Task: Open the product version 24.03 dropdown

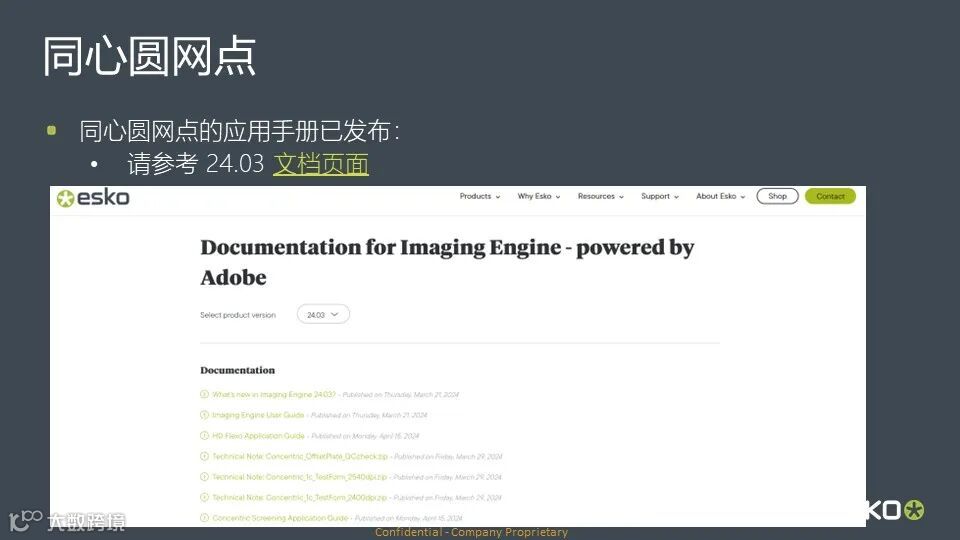Action: (x=323, y=314)
